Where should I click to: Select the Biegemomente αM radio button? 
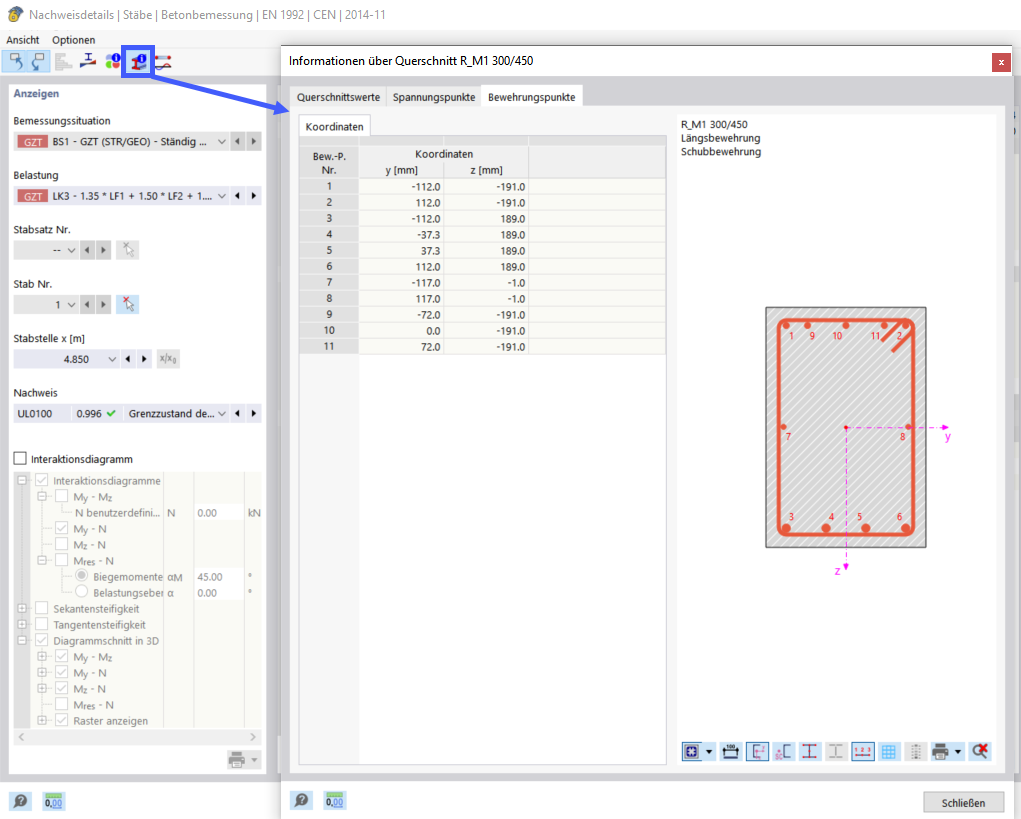pos(81,576)
